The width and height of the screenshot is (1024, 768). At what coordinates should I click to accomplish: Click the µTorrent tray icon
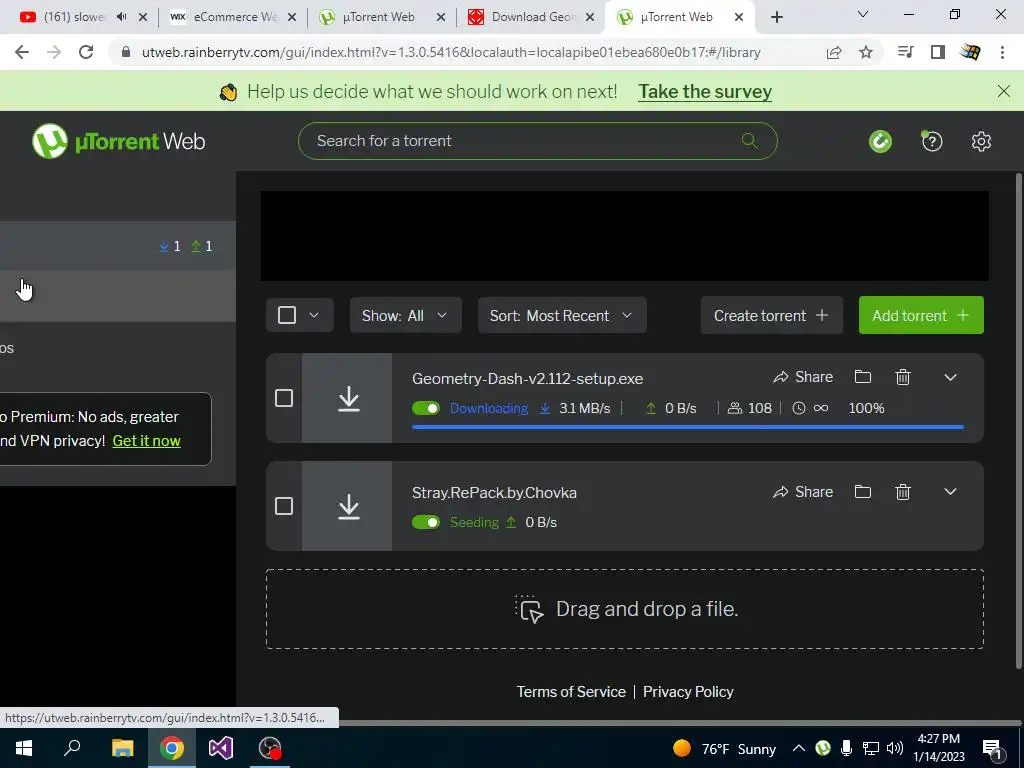tap(822, 748)
